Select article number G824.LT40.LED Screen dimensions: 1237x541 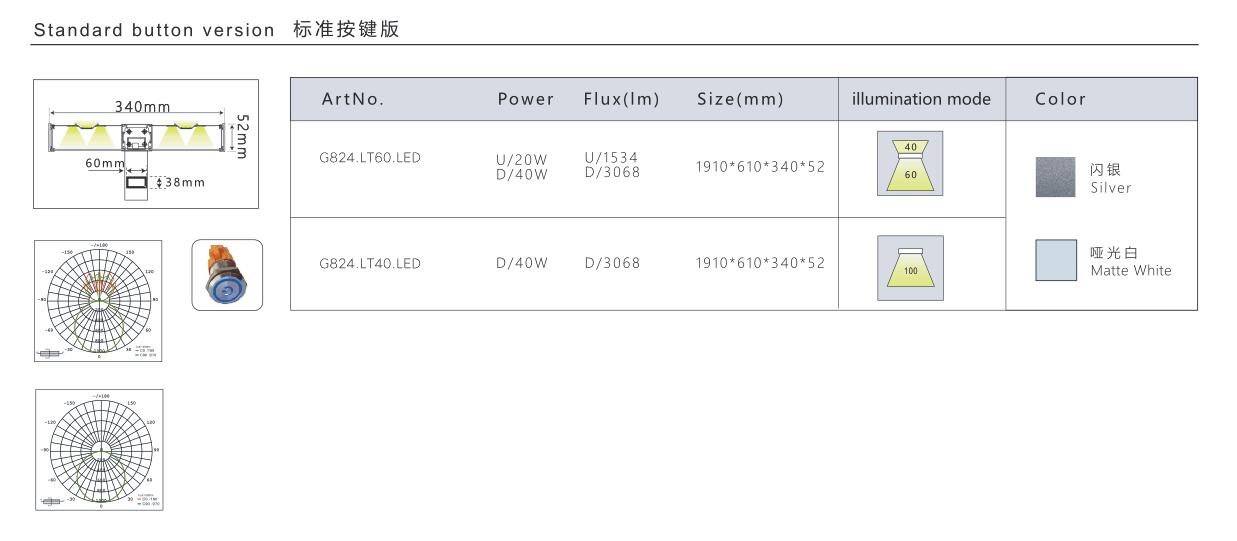tap(371, 264)
